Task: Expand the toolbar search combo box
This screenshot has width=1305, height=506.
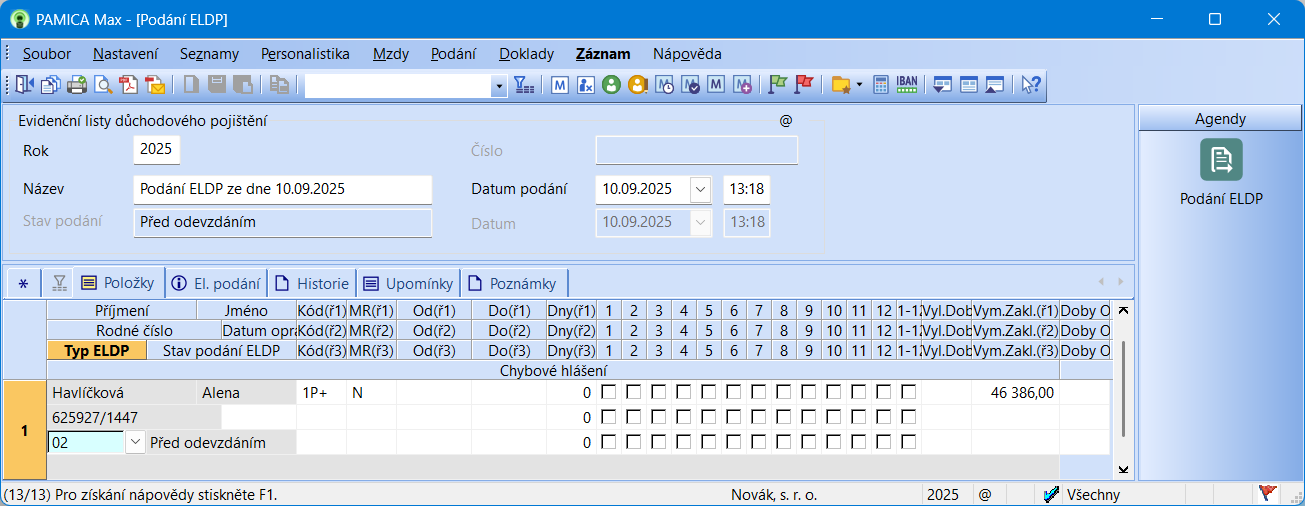Action: click(x=500, y=87)
